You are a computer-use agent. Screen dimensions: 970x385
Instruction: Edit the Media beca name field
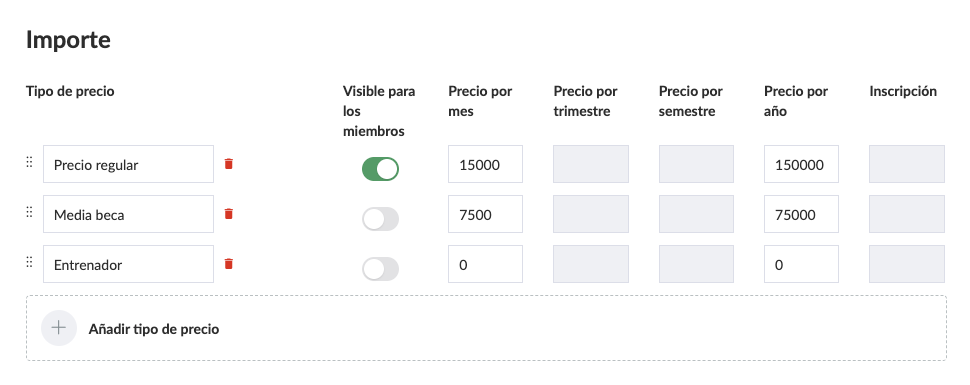[x=128, y=214]
